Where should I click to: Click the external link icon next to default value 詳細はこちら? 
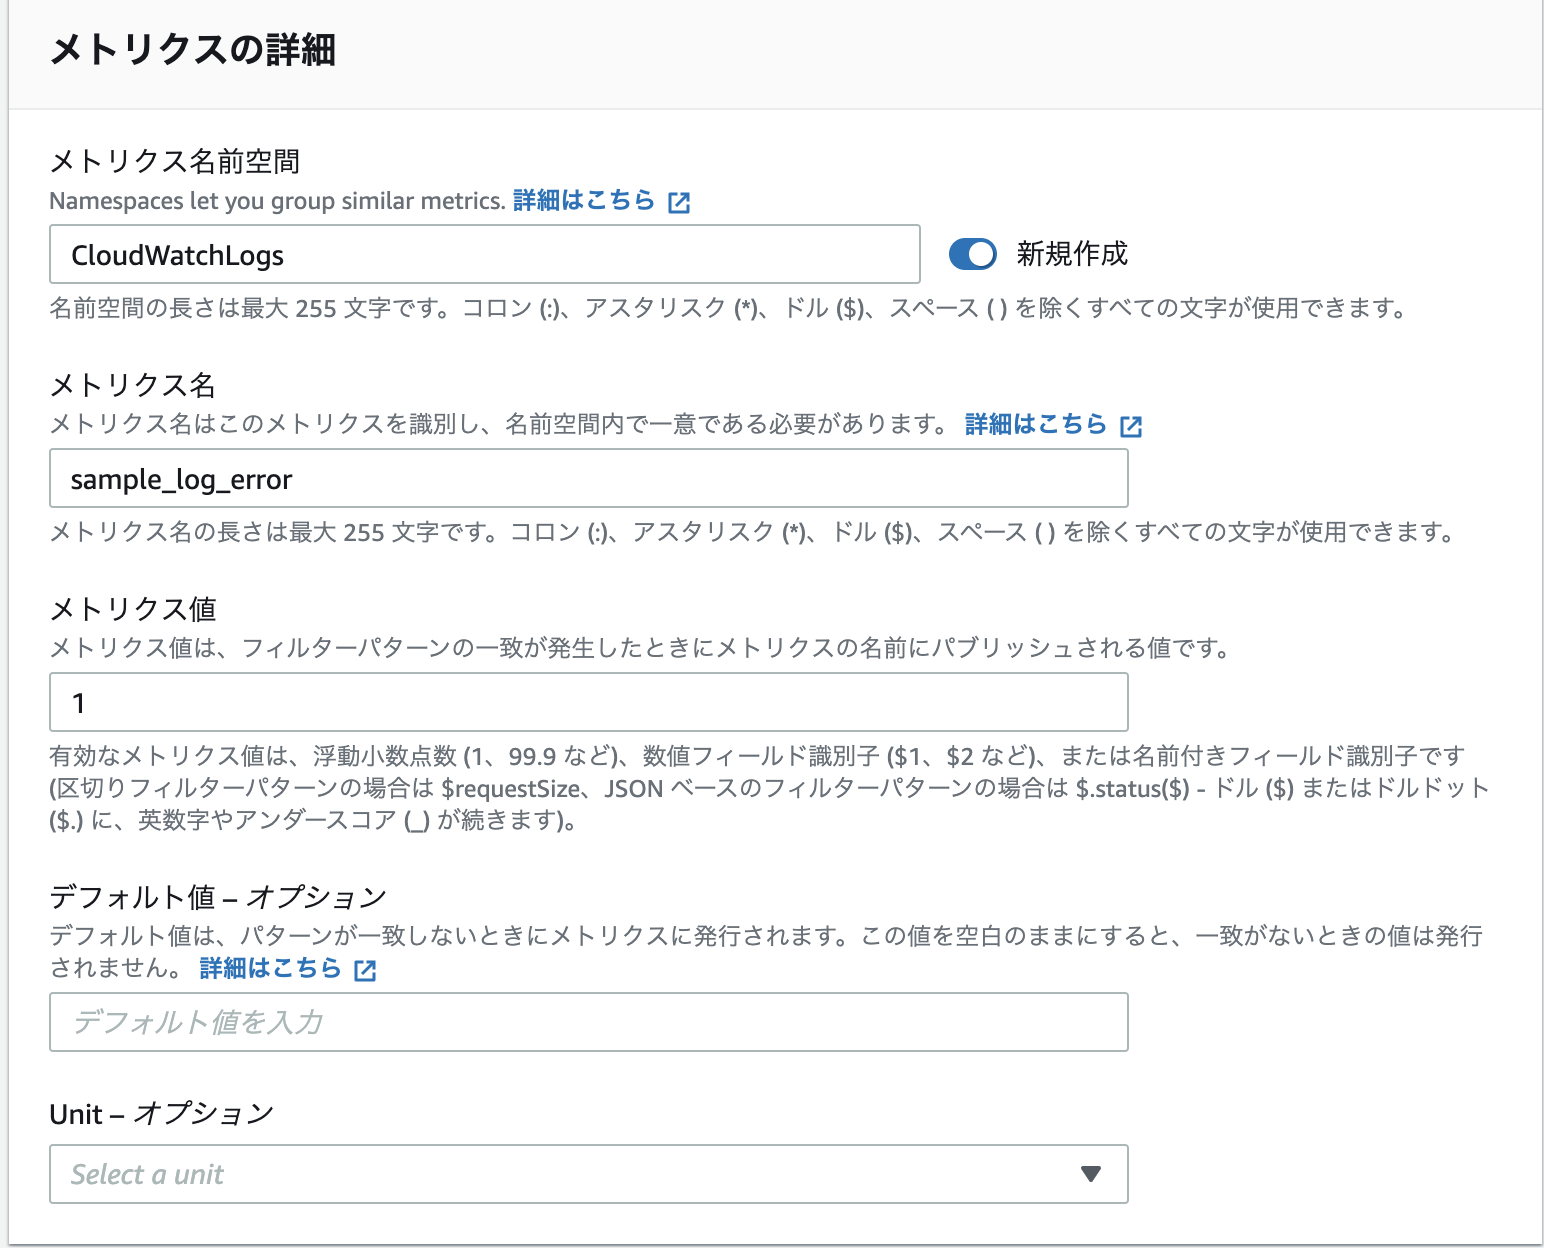366,968
